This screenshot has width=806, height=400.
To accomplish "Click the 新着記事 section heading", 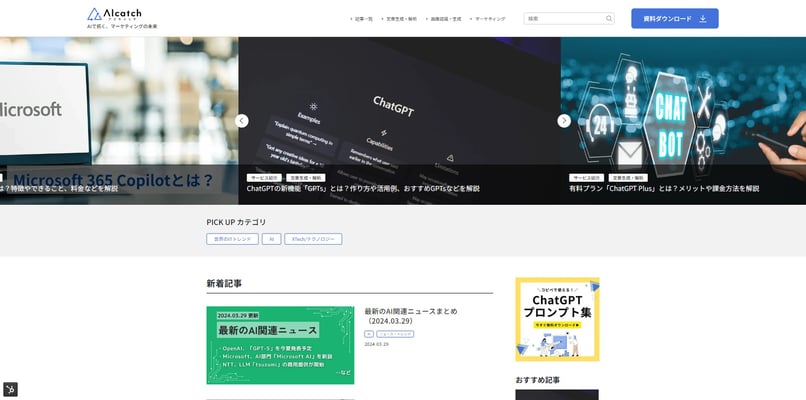I will click(224, 283).
